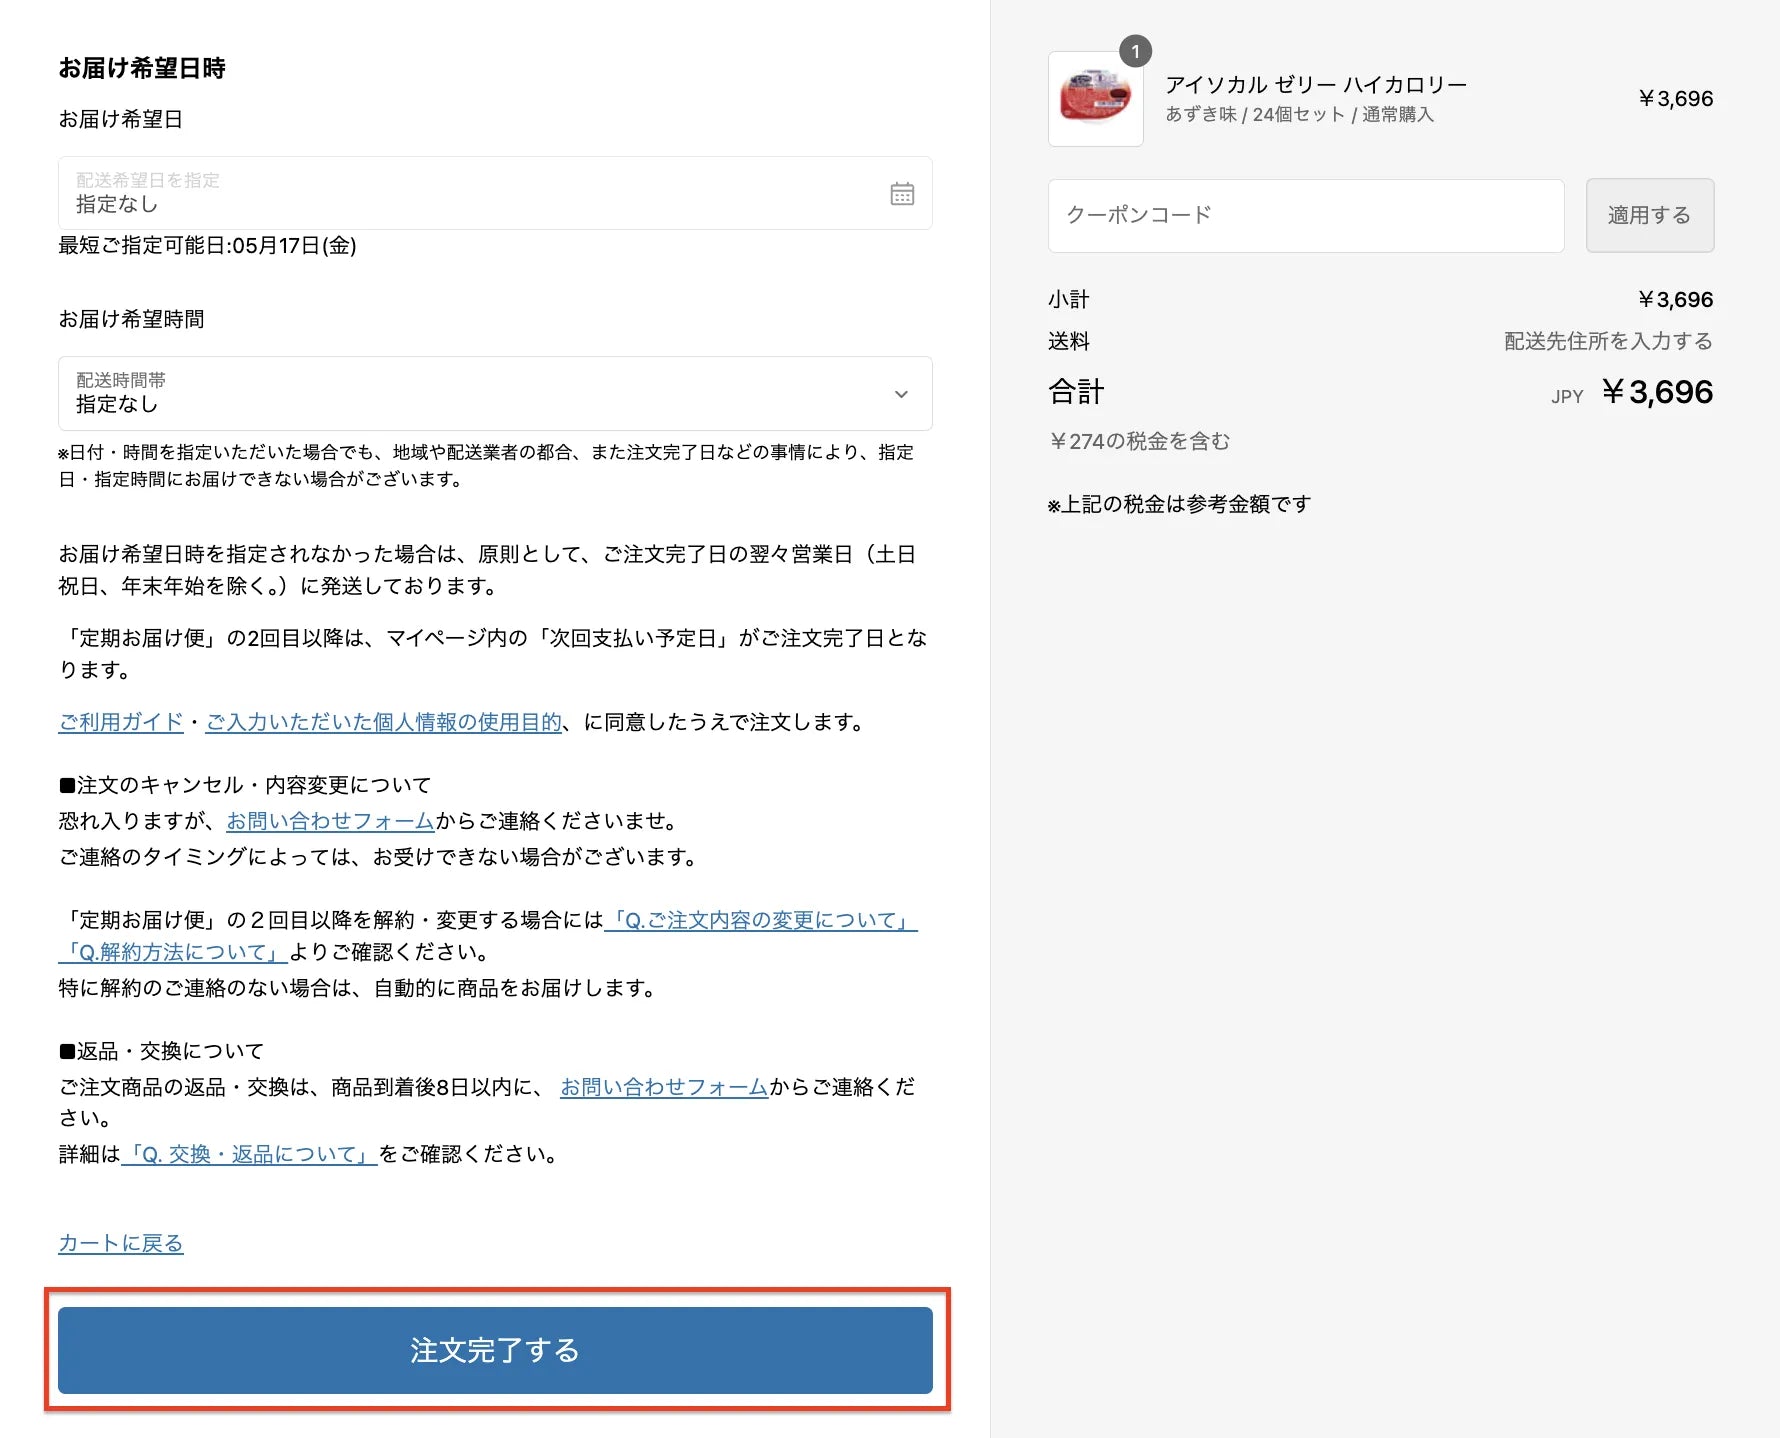This screenshot has width=1780, height=1438.
Task: Click the 配送先住所を入力する shipping text
Action: [1608, 341]
